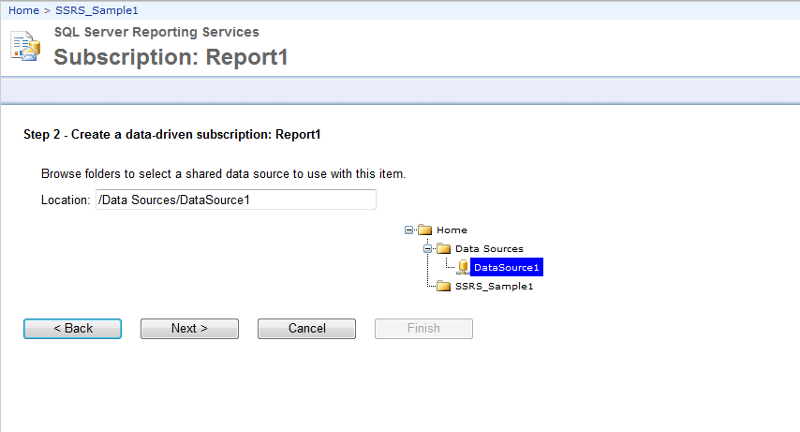This screenshot has width=800, height=432.
Task: Click the 'Location:' label
Action: pos(66,200)
